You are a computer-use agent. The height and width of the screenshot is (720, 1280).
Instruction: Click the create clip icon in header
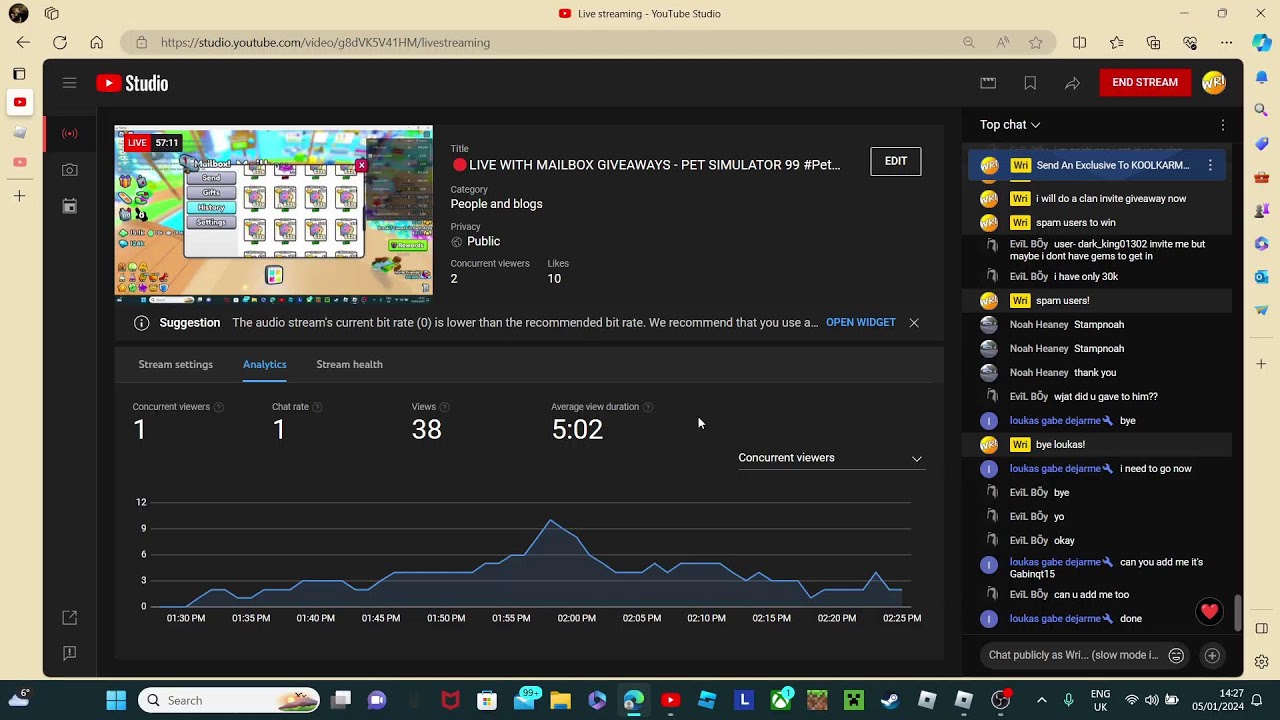pyautogui.click(x=988, y=83)
